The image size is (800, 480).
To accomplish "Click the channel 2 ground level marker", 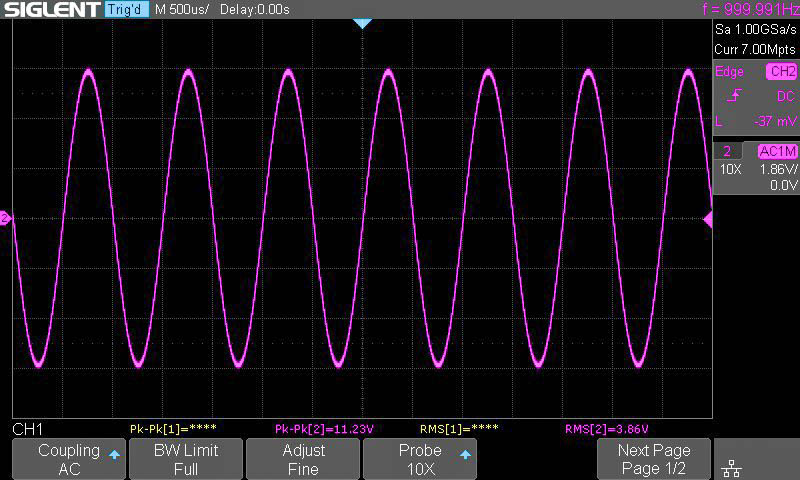I will coord(6,218).
